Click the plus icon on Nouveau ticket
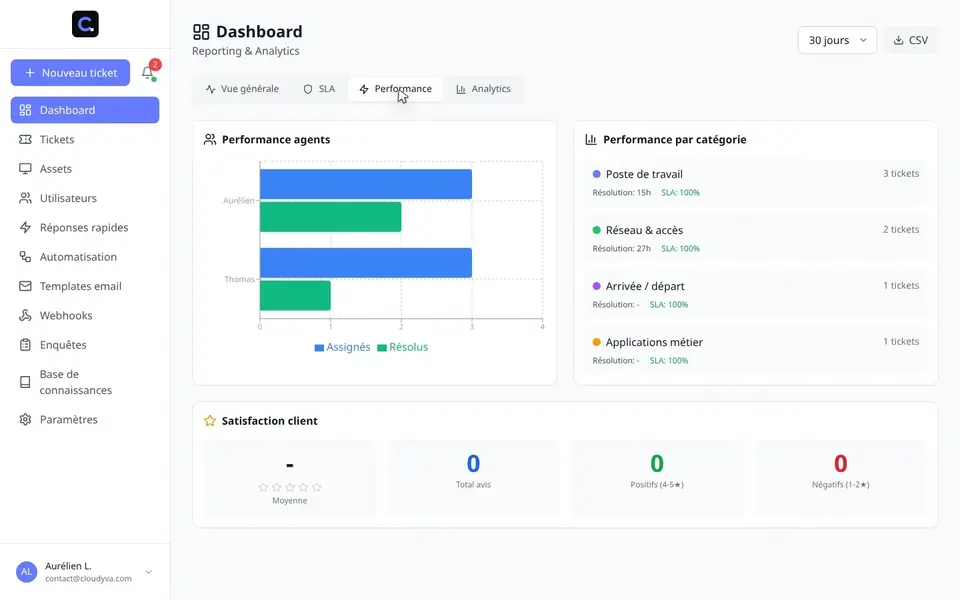The height and width of the screenshot is (600, 960). 29,73
